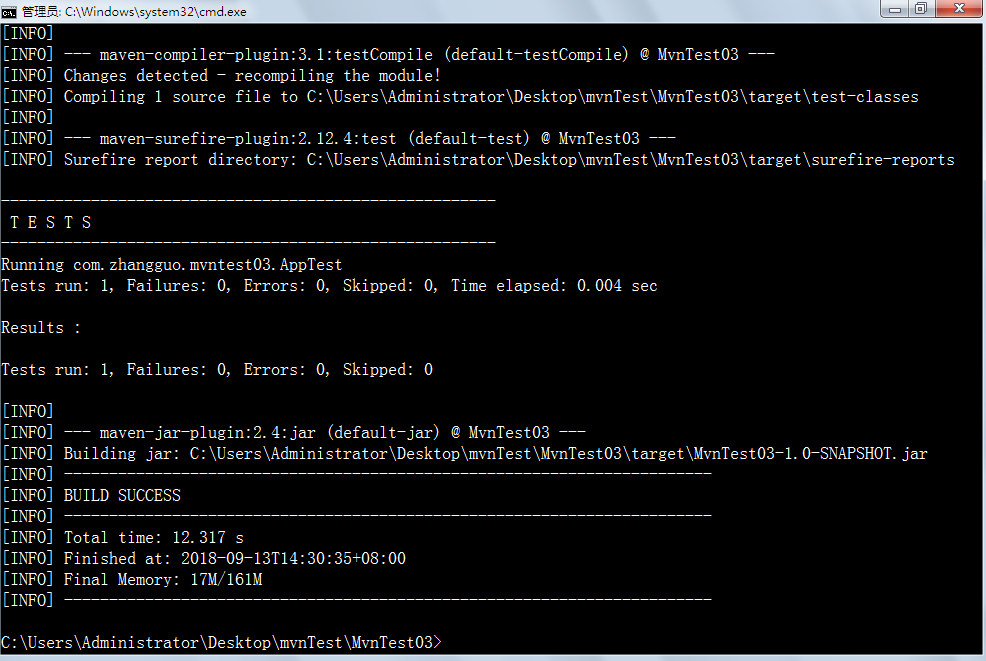Click the Finished at timestamp line
This screenshot has width=986, height=661.
coord(234,559)
